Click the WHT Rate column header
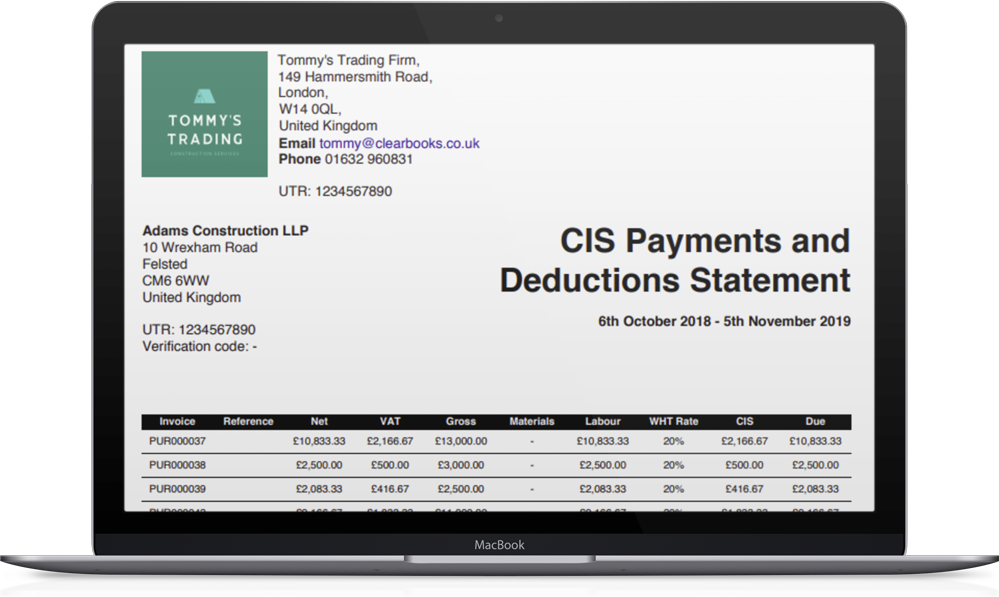This screenshot has width=999, height=597. tap(674, 421)
